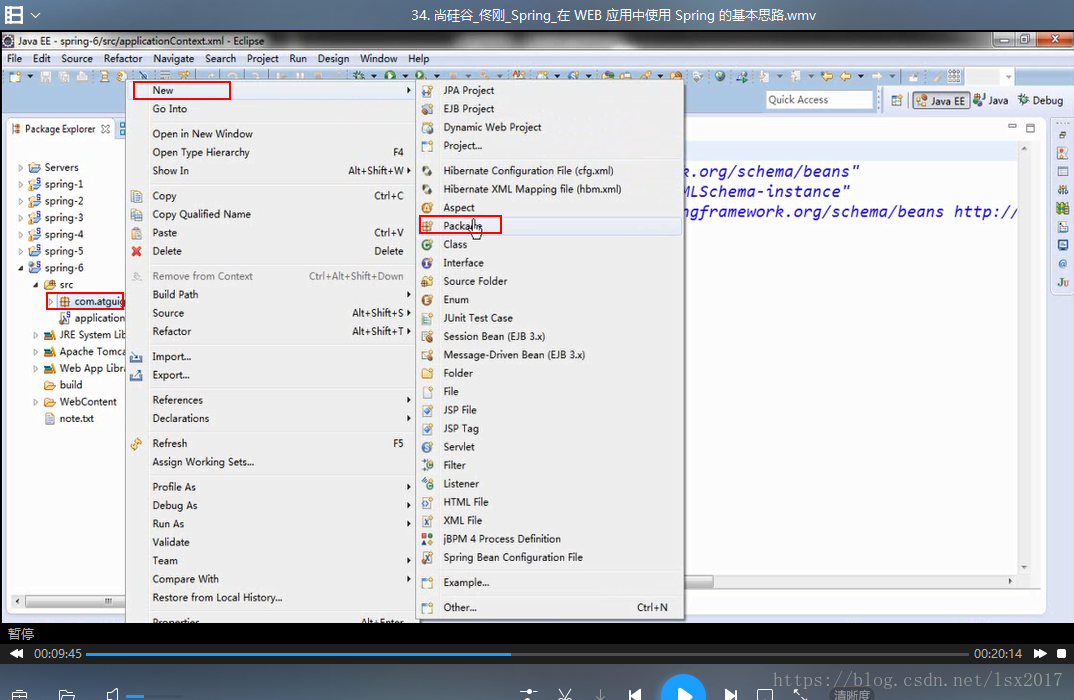The height and width of the screenshot is (700, 1074).
Task: Click the red Delete X icon
Action: [x=136, y=251]
